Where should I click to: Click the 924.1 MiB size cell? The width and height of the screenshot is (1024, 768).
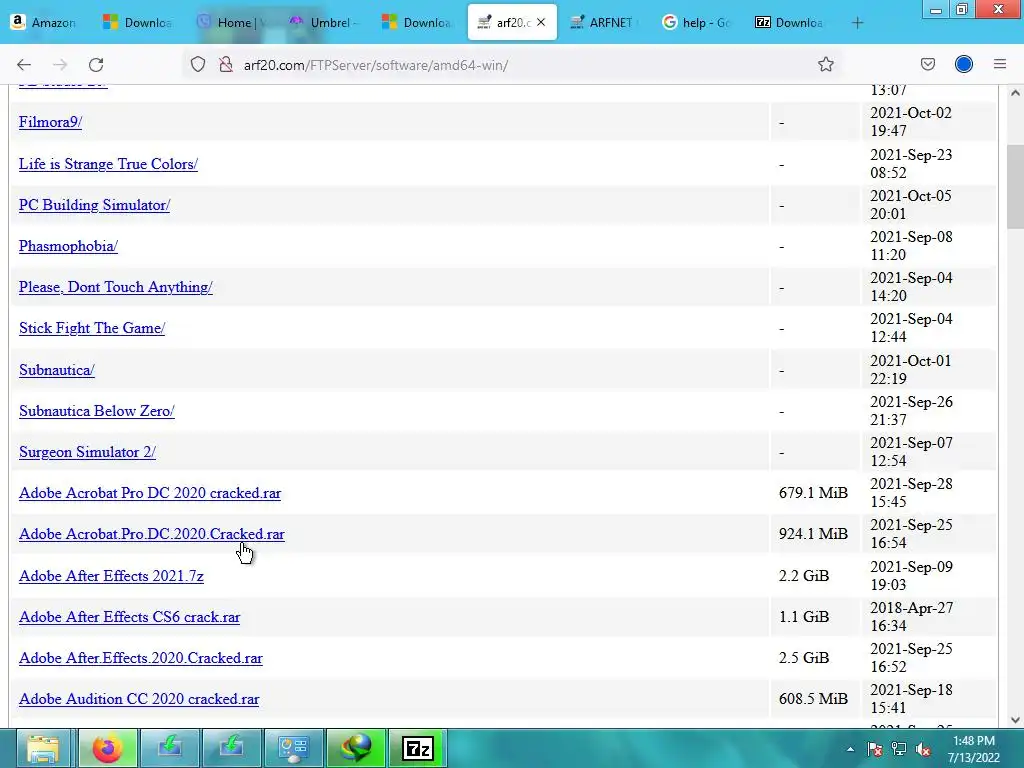(x=813, y=534)
